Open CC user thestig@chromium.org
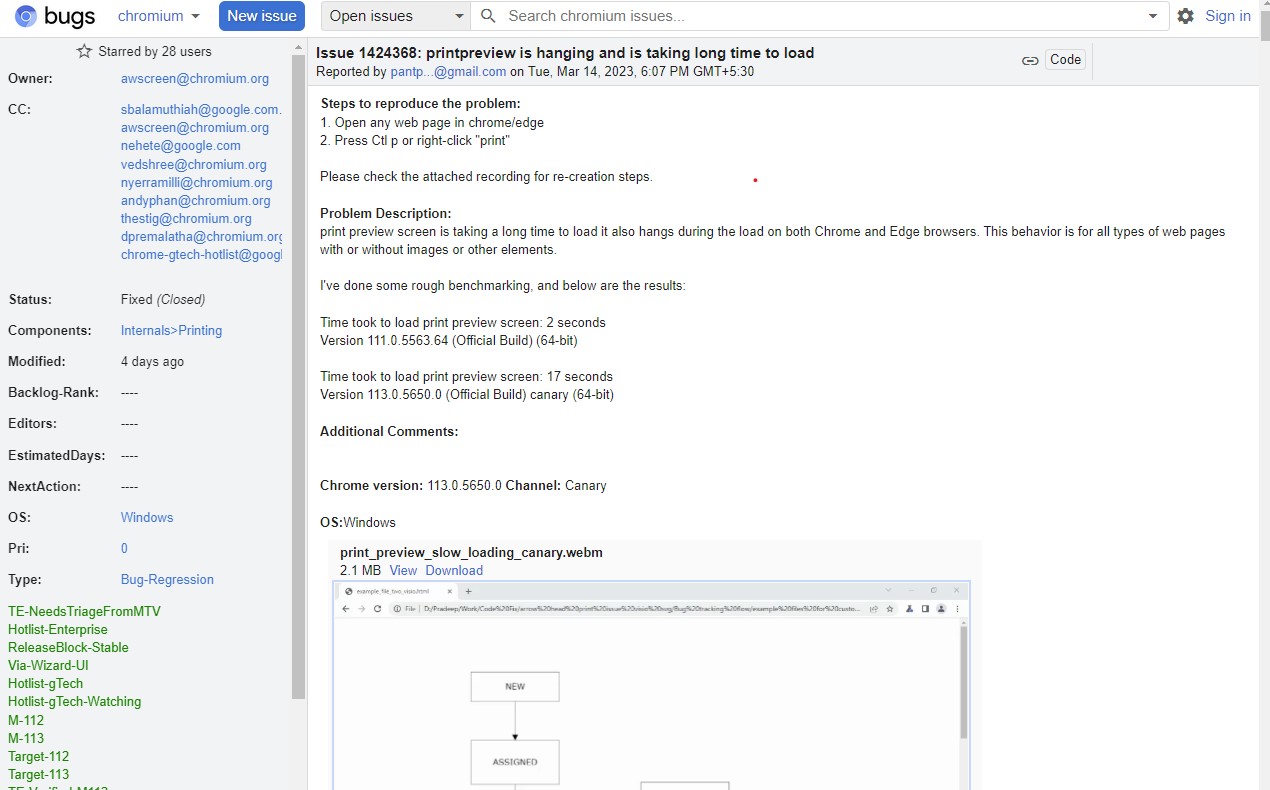1270x790 pixels. pyautogui.click(x=186, y=219)
